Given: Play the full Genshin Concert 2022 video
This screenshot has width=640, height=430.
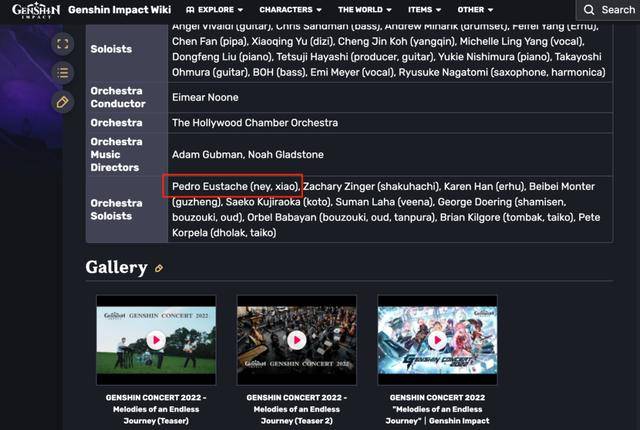Looking at the screenshot, I should pyautogui.click(x=438, y=340).
